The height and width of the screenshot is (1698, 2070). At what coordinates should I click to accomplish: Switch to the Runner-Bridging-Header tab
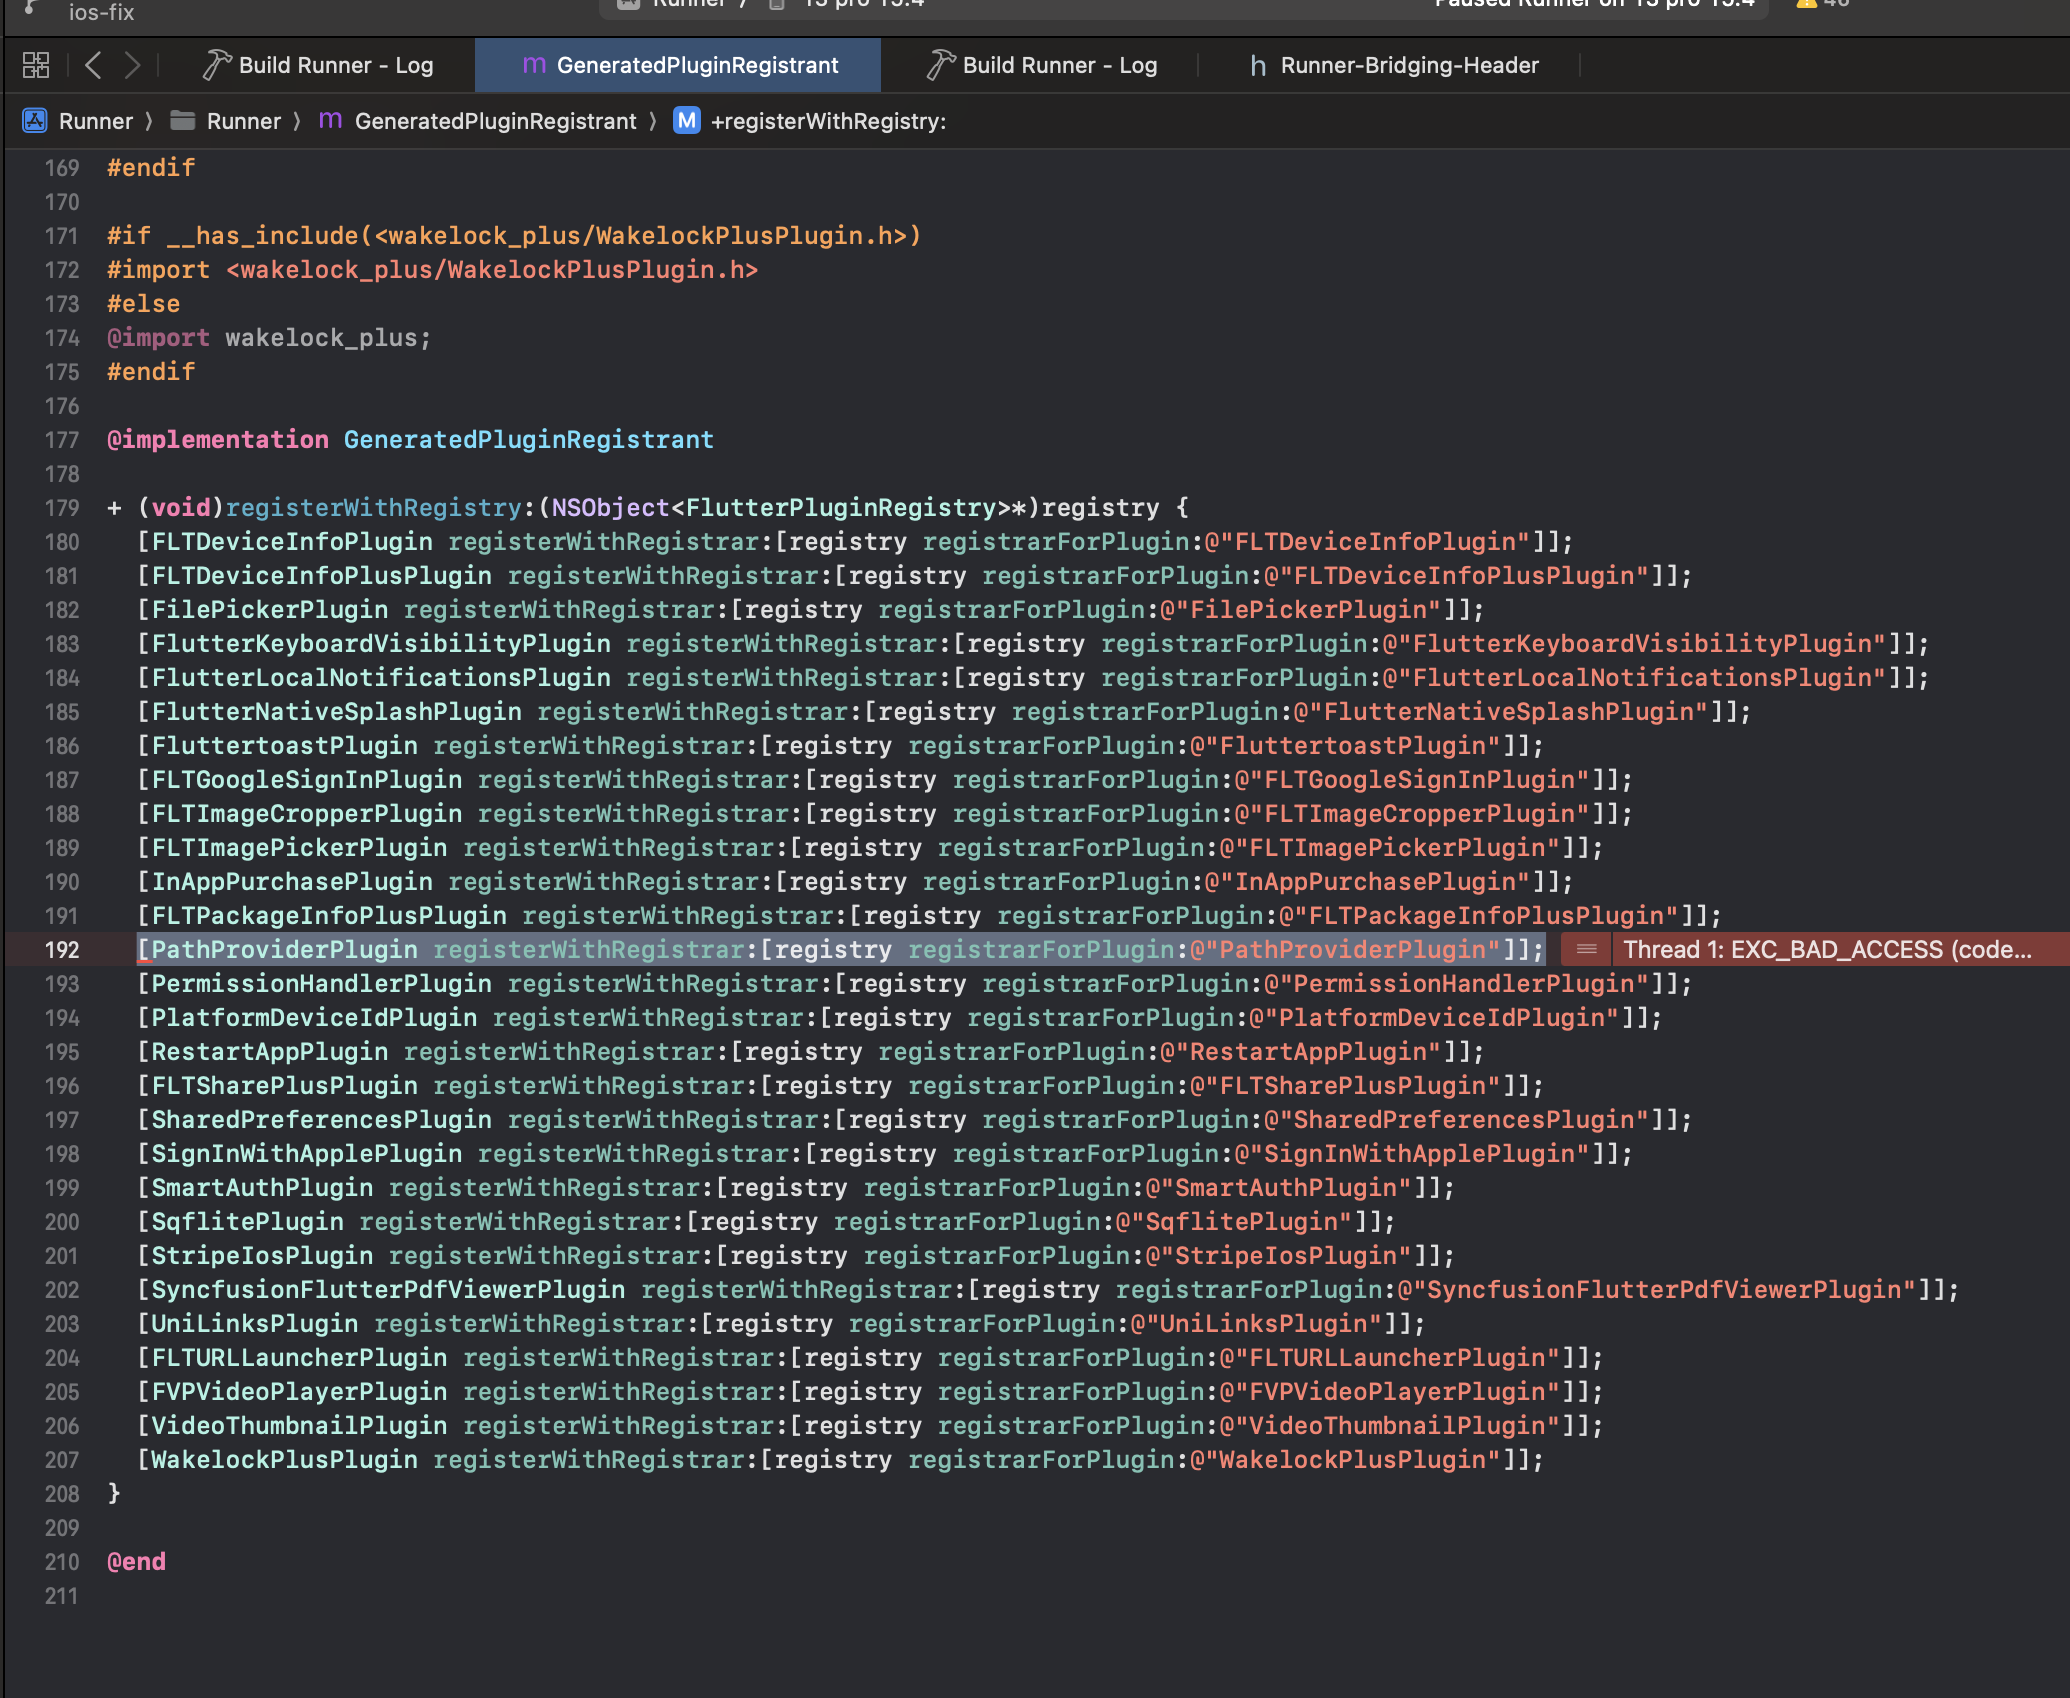click(1410, 65)
